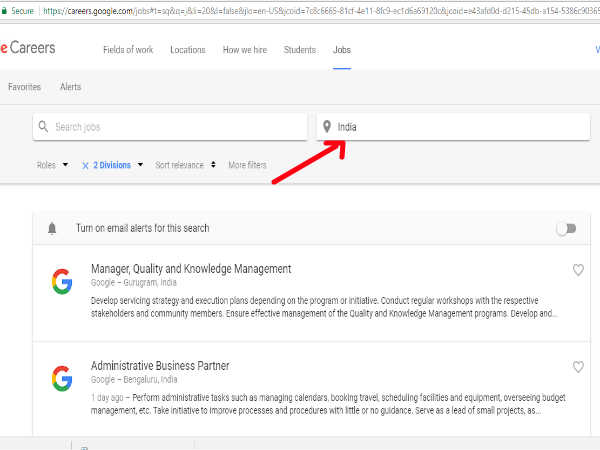This screenshot has height=450, width=600.
Task: Click the bell icon for email alerts
Action: tap(52, 228)
